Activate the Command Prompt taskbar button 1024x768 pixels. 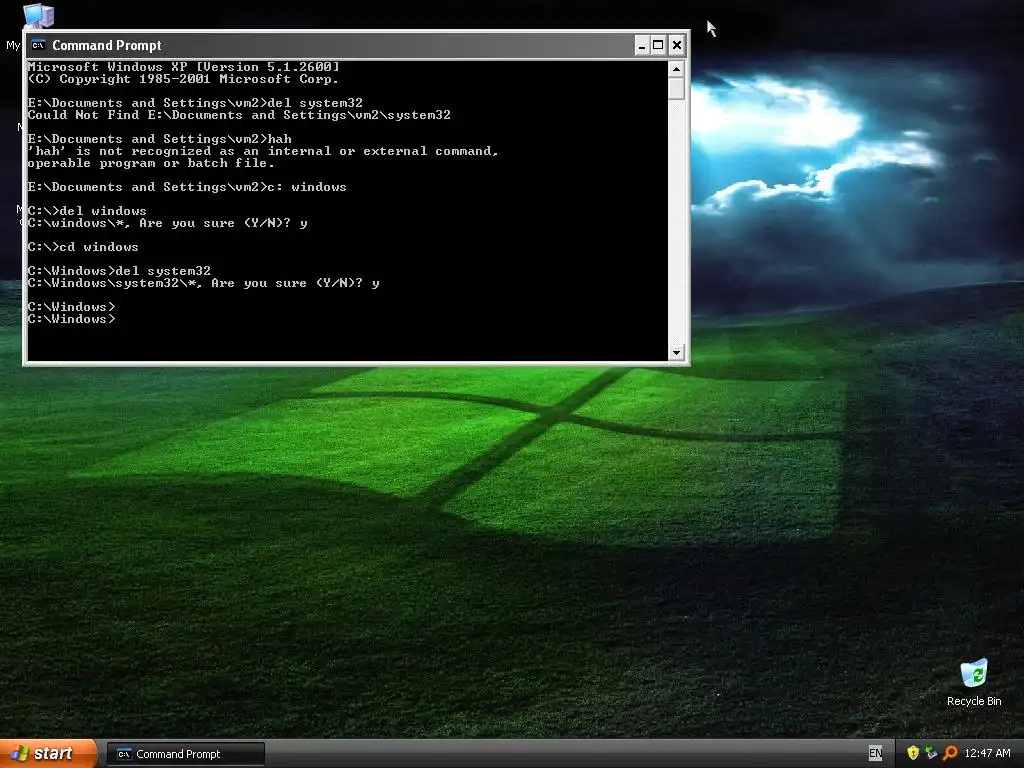click(x=185, y=754)
